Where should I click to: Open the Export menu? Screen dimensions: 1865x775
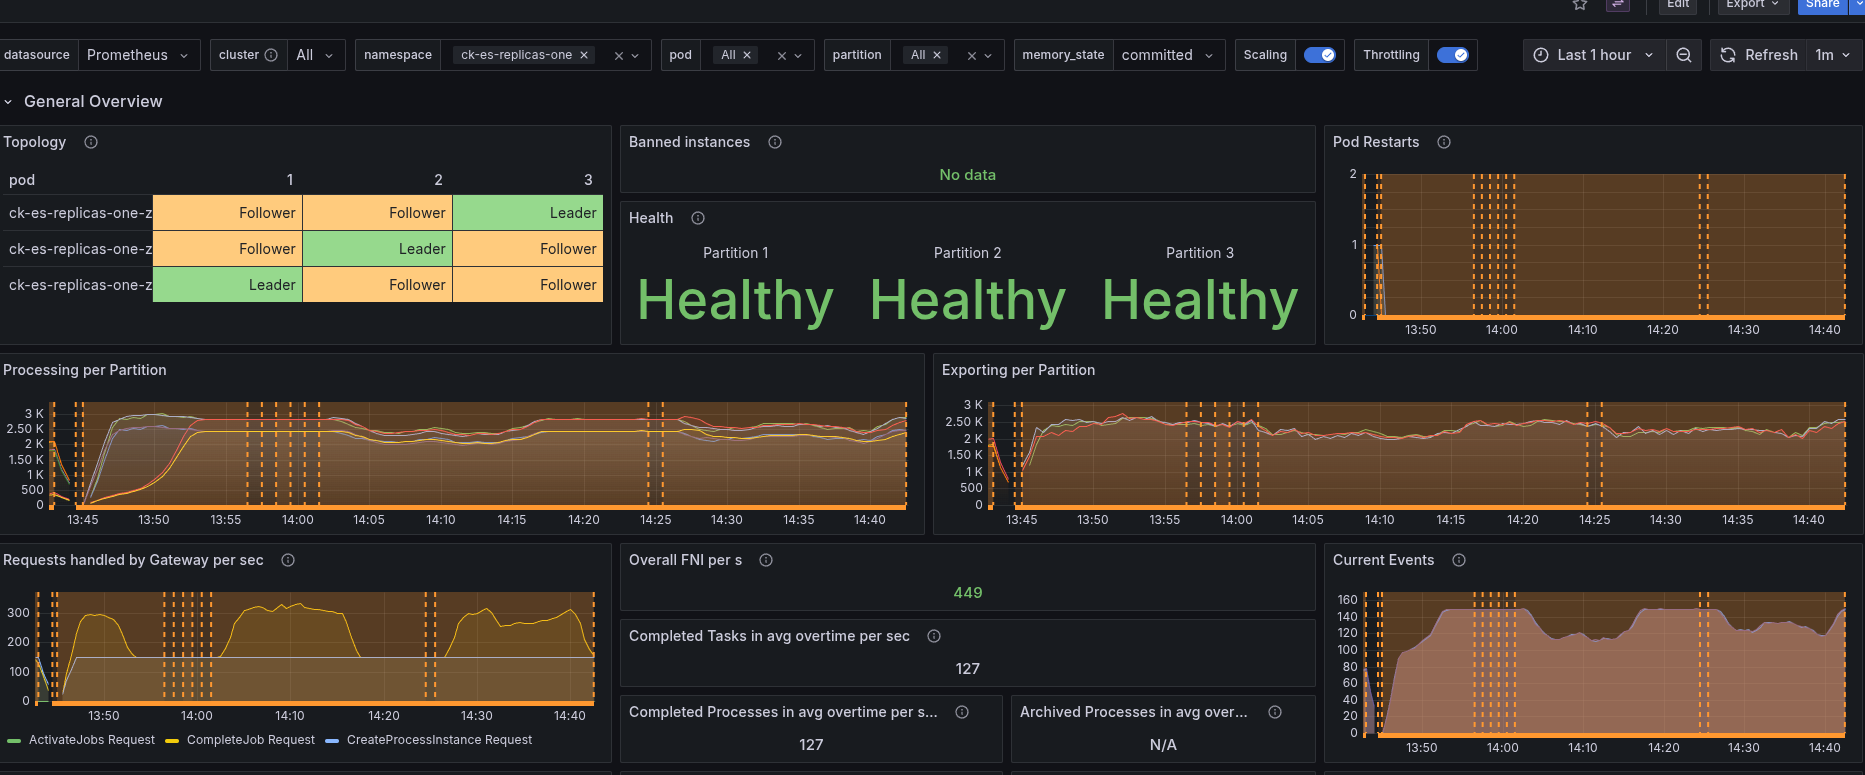(1752, 4)
